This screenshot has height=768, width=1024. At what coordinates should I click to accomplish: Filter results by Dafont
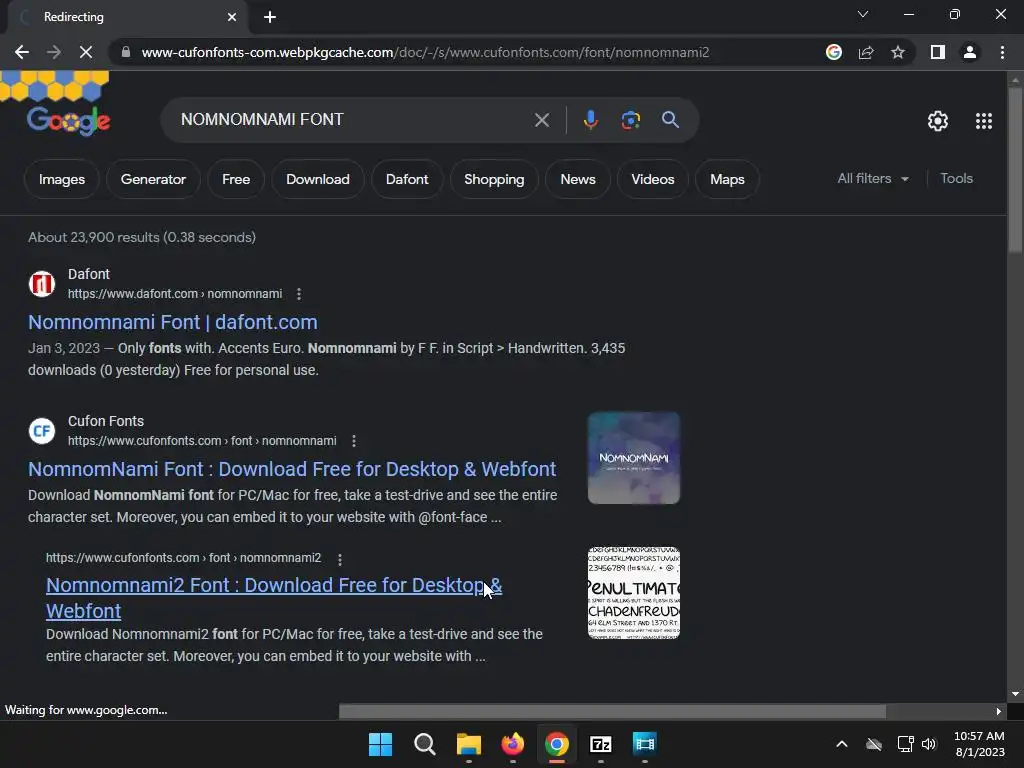tap(407, 179)
